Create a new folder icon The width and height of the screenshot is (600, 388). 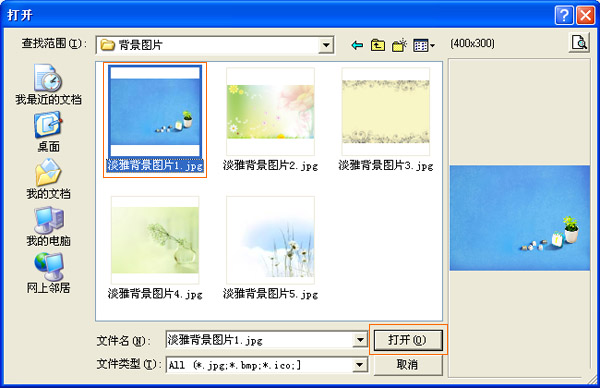(x=399, y=46)
